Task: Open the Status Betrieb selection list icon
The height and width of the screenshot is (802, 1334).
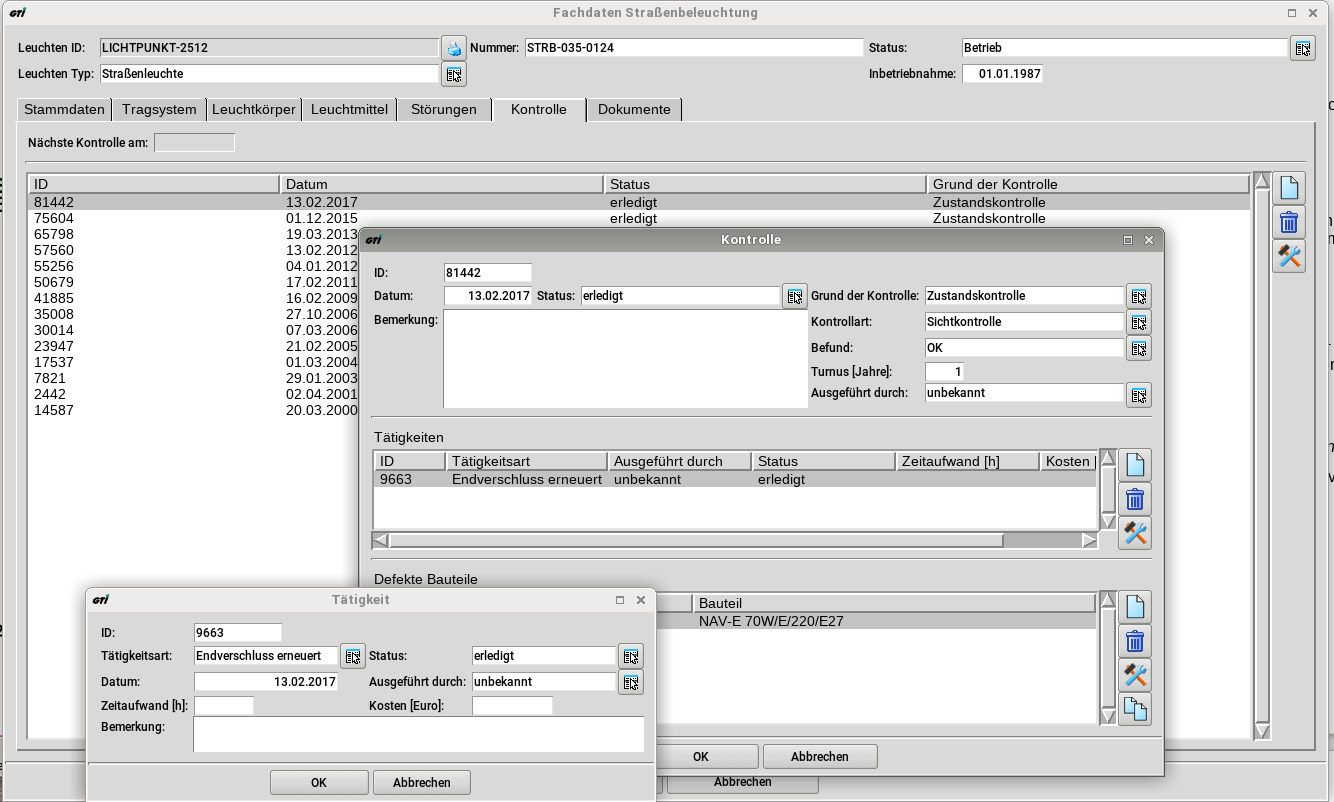Action: coord(1302,48)
